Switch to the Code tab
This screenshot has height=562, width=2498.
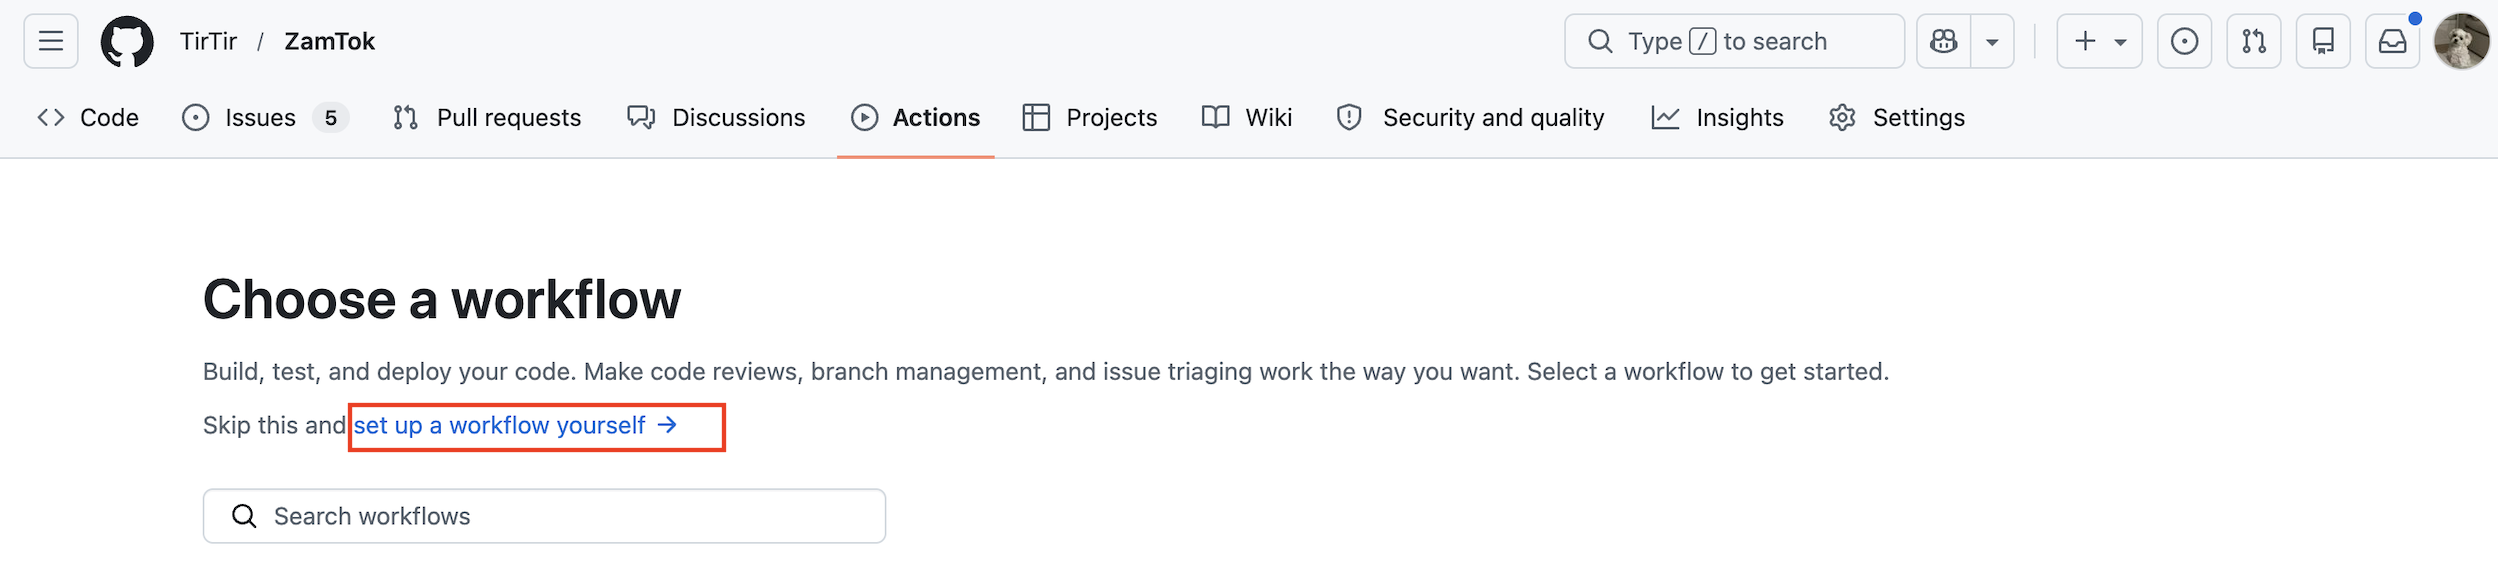pyautogui.click(x=88, y=118)
